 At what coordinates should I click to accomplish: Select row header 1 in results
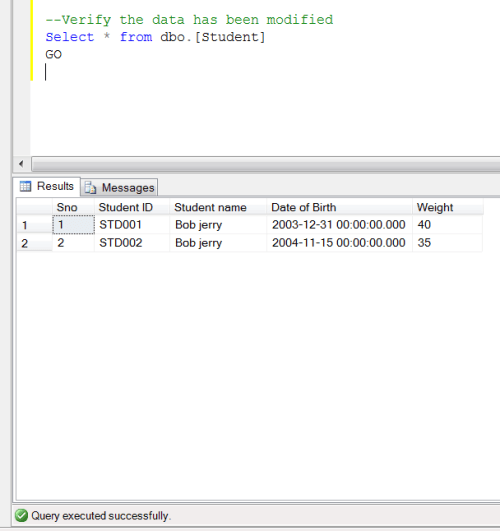tap(35, 225)
